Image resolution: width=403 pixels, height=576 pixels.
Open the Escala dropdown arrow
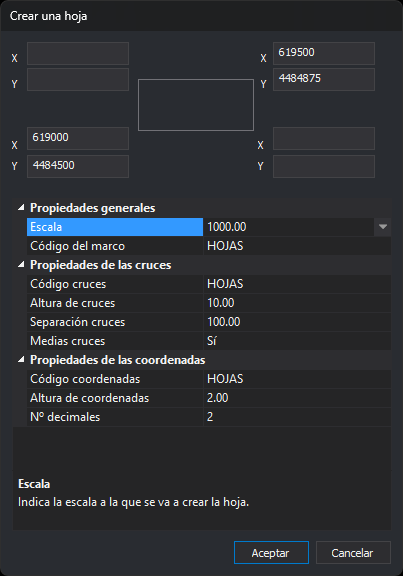(x=382, y=227)
